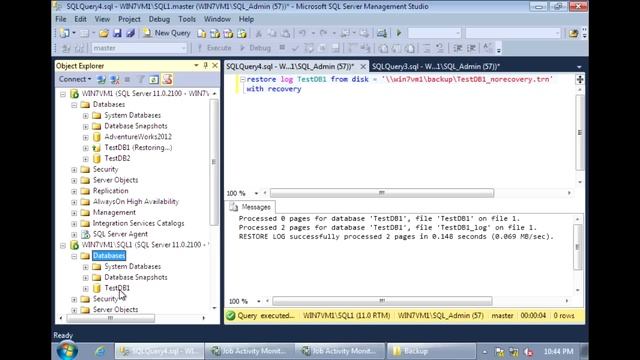Viewport: 640px width, 360px height.
Task: Click the New Project toolbar icon
Action: (x=64, y=33)
